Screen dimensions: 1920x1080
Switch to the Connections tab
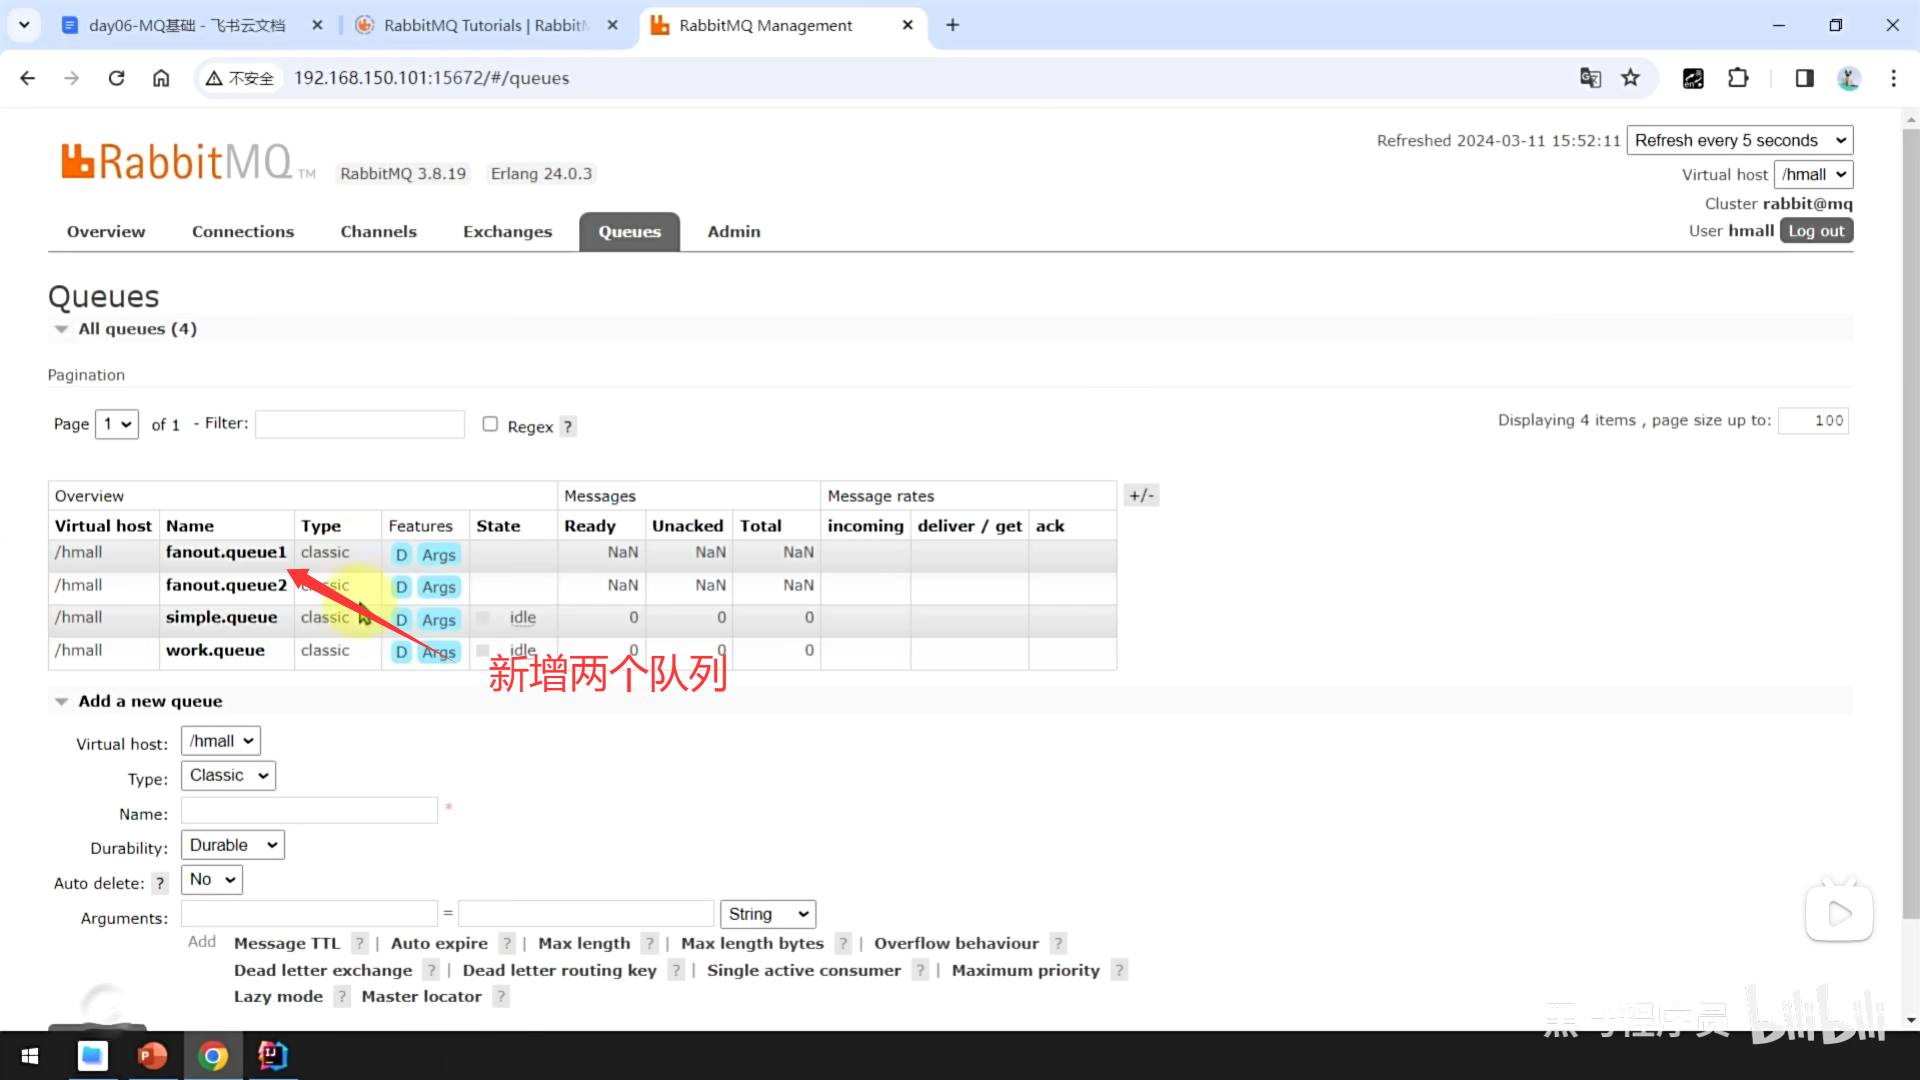[243, 232]
